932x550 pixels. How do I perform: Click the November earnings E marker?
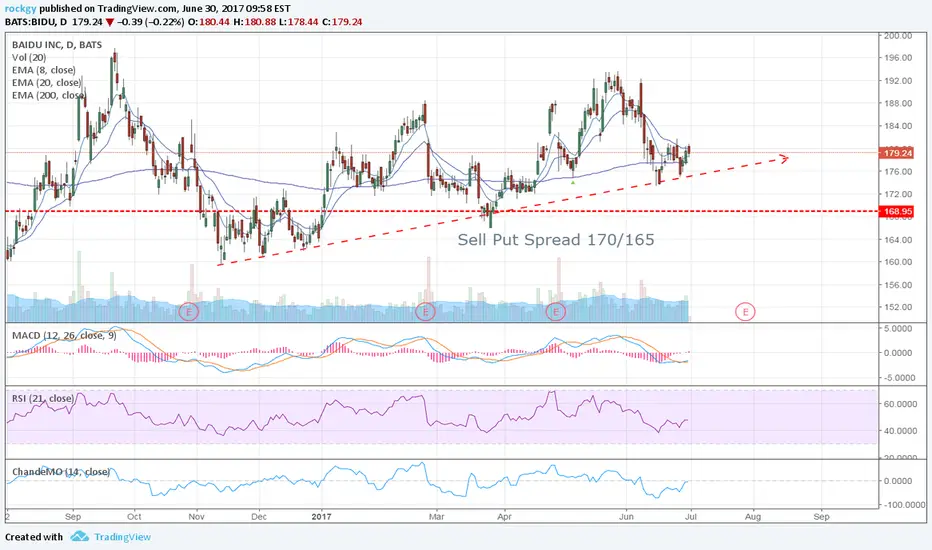[x=188, y=311]
